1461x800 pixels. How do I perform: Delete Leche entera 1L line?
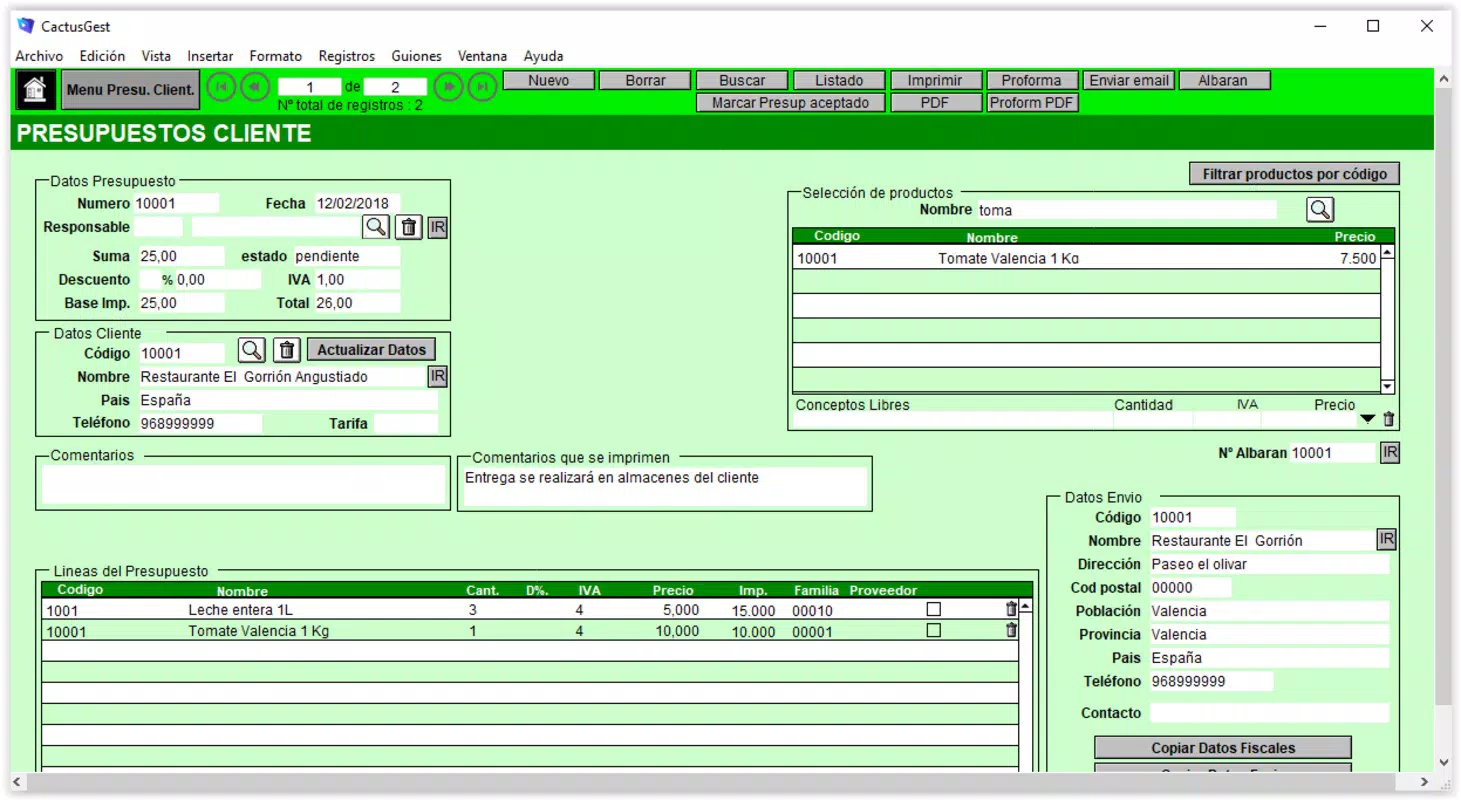click(1011, 608)
